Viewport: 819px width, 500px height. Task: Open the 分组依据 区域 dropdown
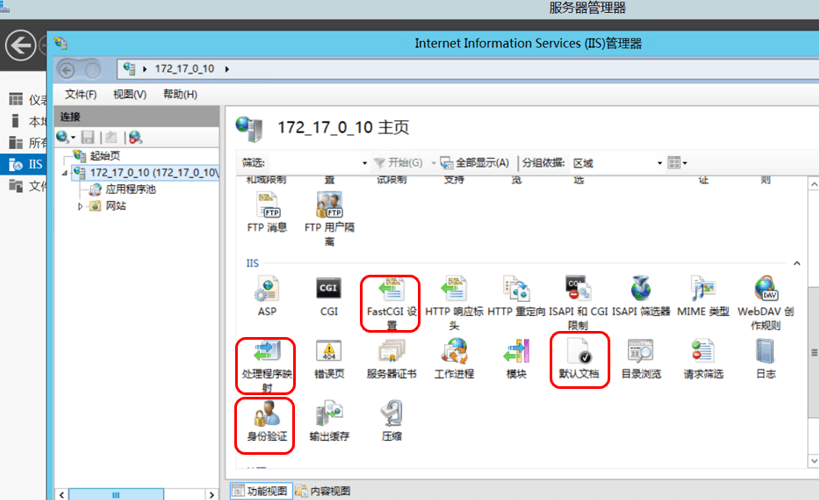(660, 164)
